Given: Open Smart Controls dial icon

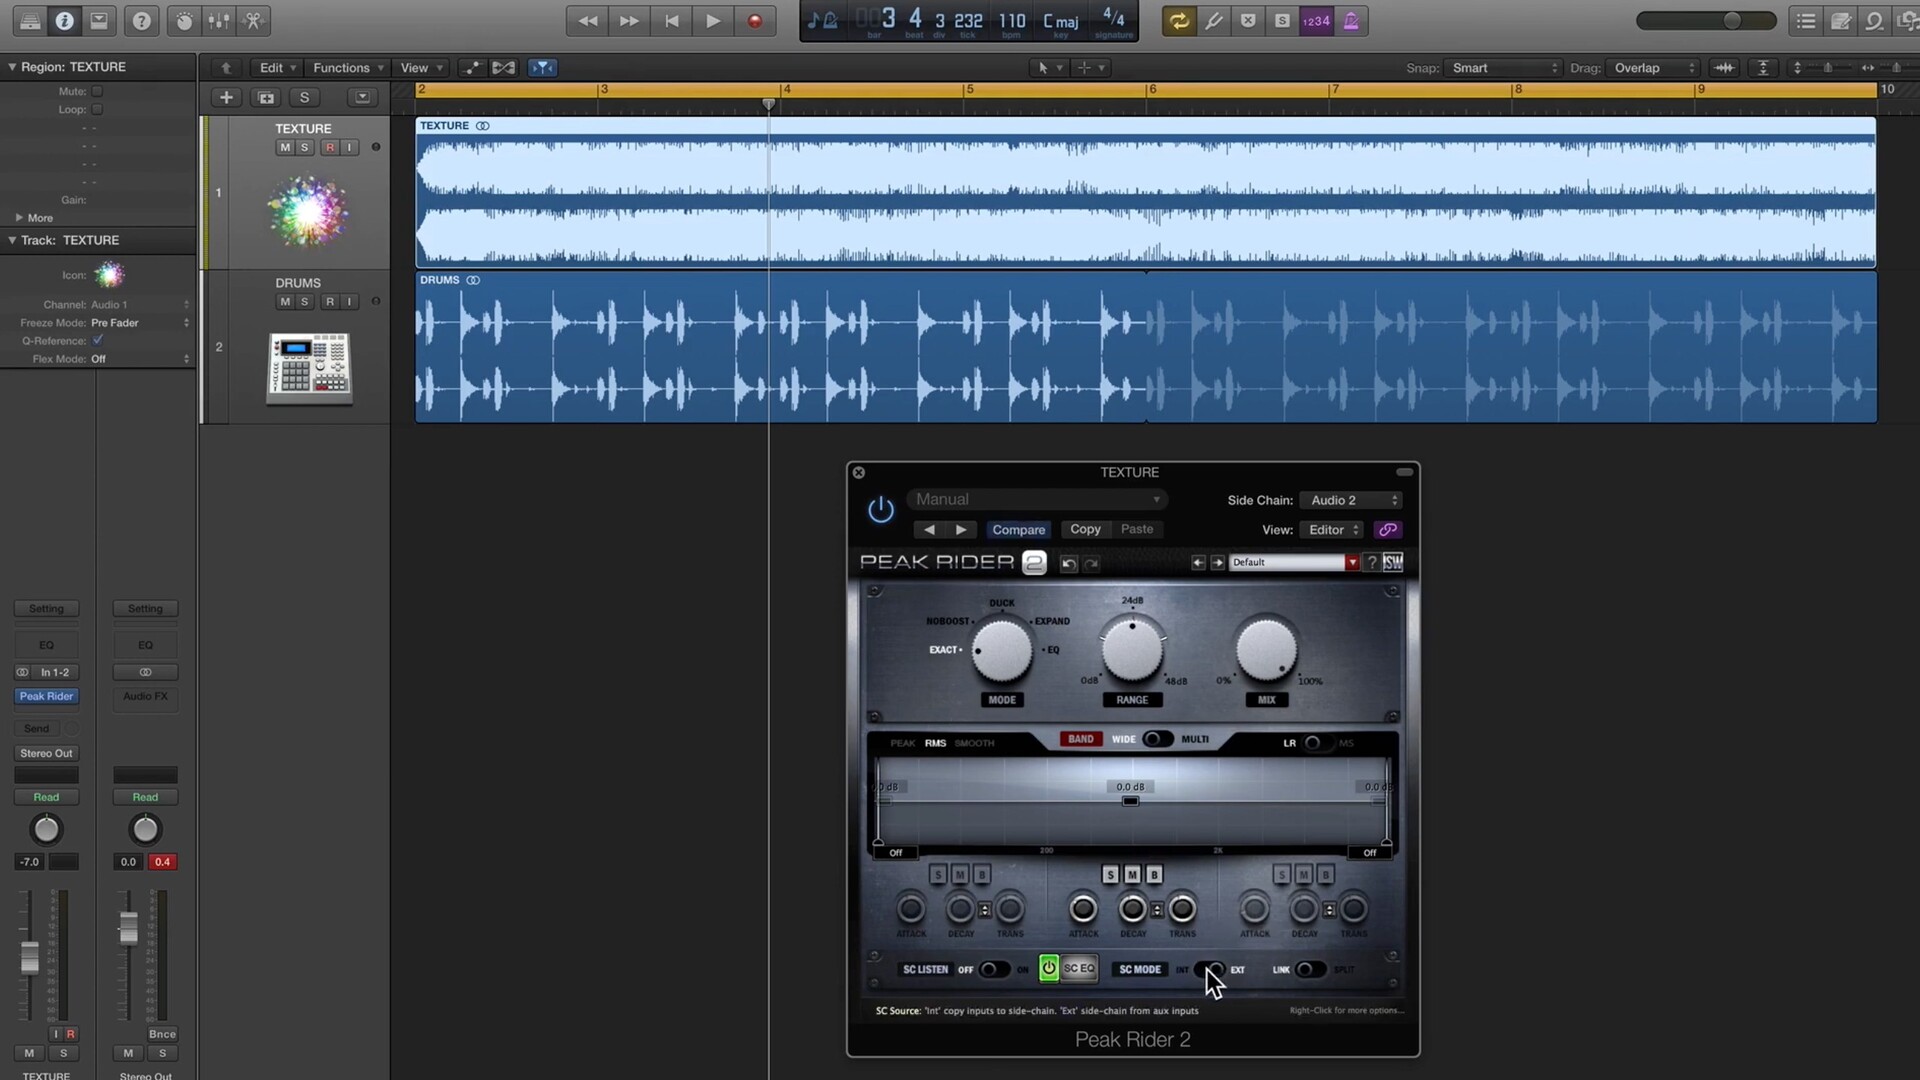Looking at the screenshot, I should point(184,20).
